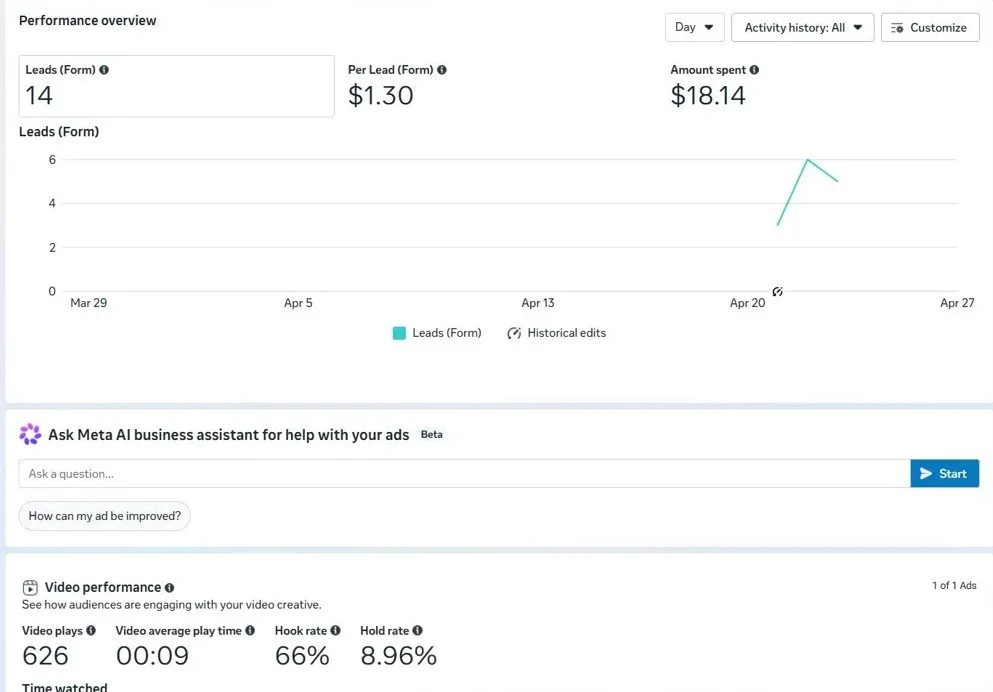Toggle the Leads (Form) teal legend swatch
Image resolution: width=993 pixels, height=692 pixels.
tap(399, 333)
